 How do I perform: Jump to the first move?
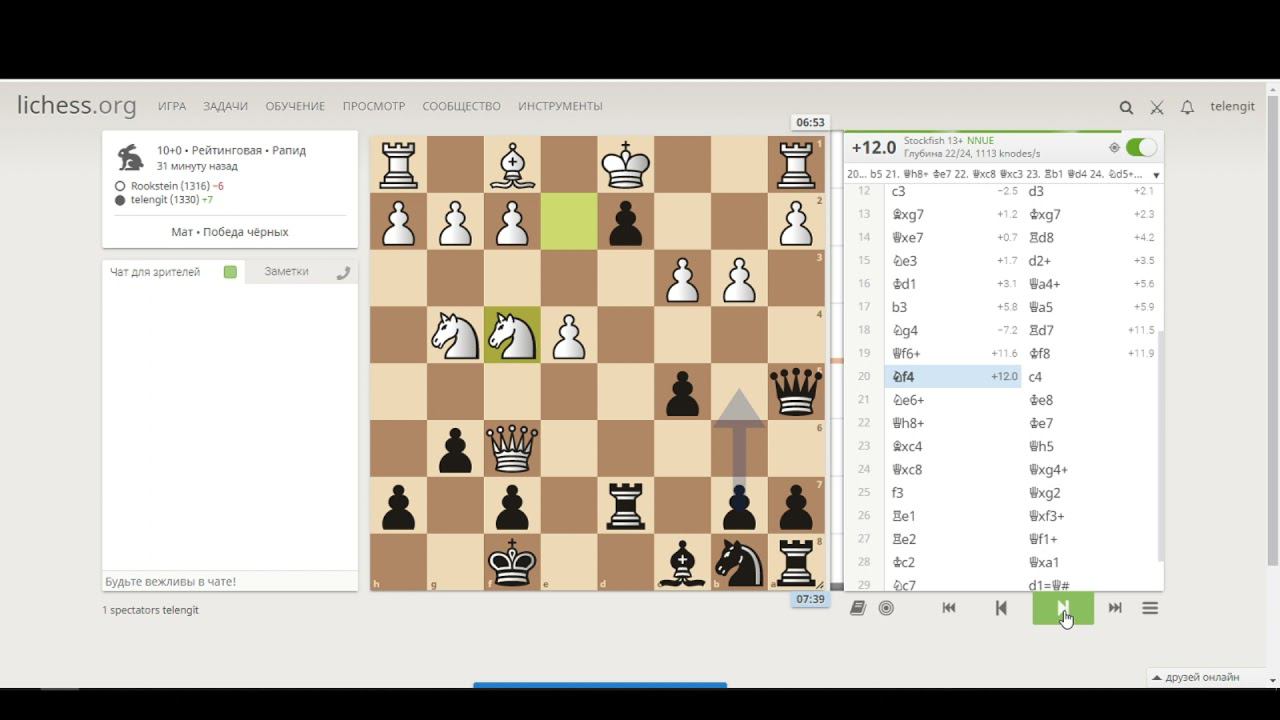coord(949,608)
